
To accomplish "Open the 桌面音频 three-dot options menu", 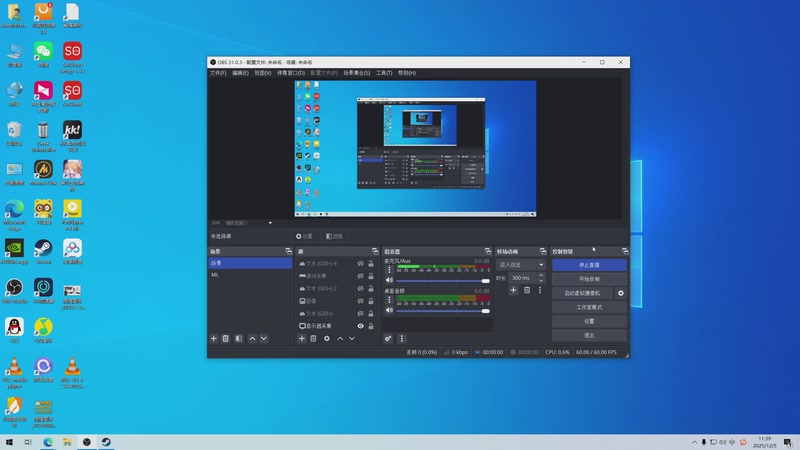I will 389,299.
